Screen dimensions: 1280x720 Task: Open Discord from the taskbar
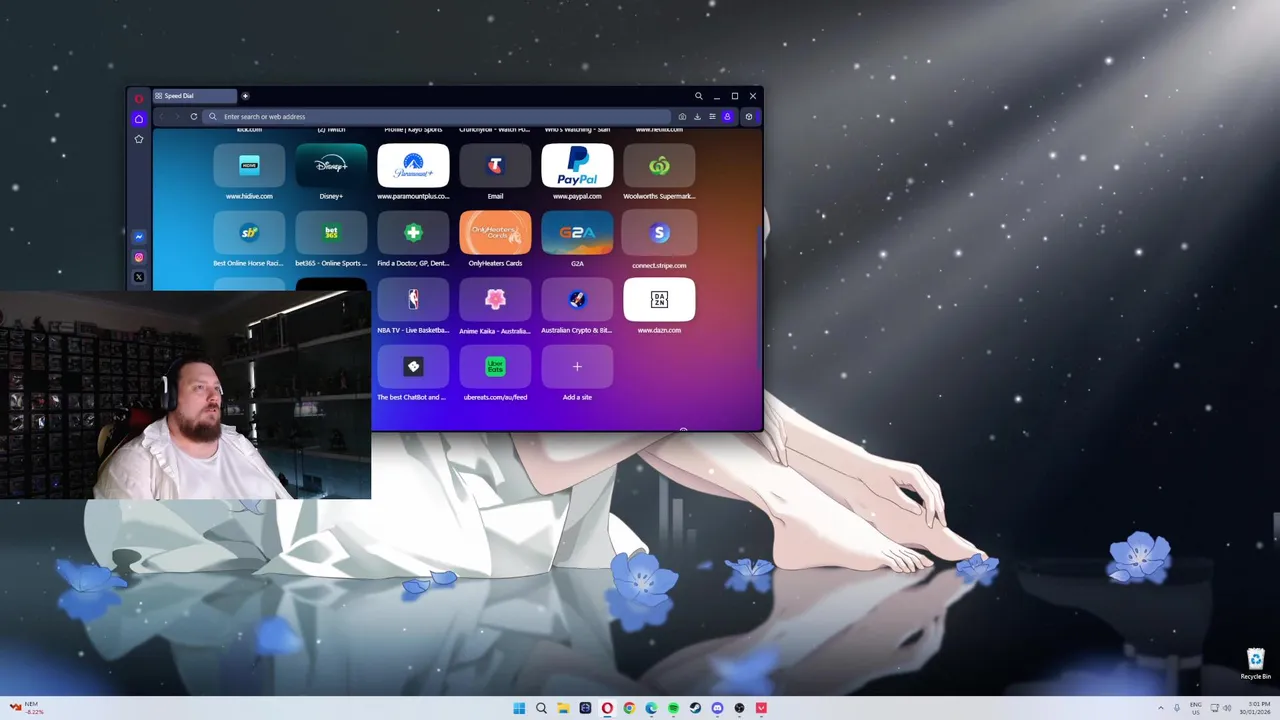point(717,708)
